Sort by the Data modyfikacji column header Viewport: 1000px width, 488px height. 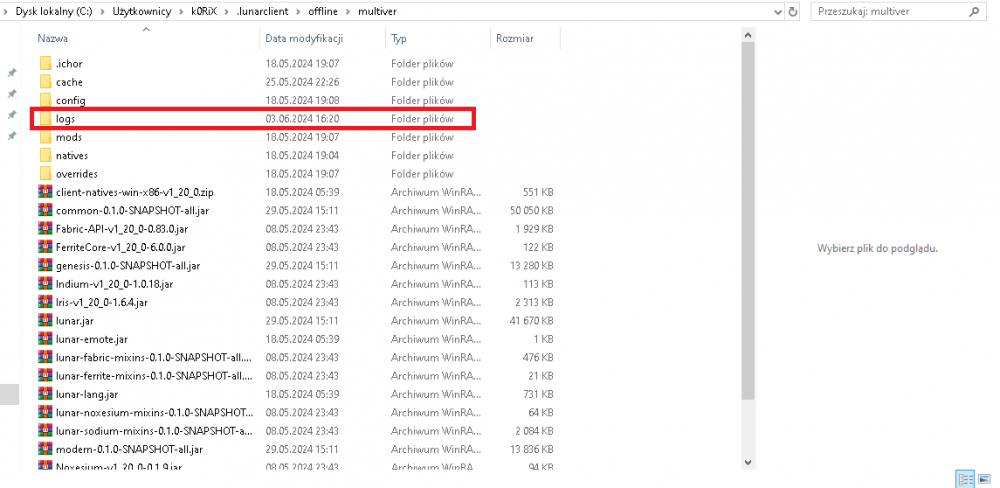click(305, 38)
